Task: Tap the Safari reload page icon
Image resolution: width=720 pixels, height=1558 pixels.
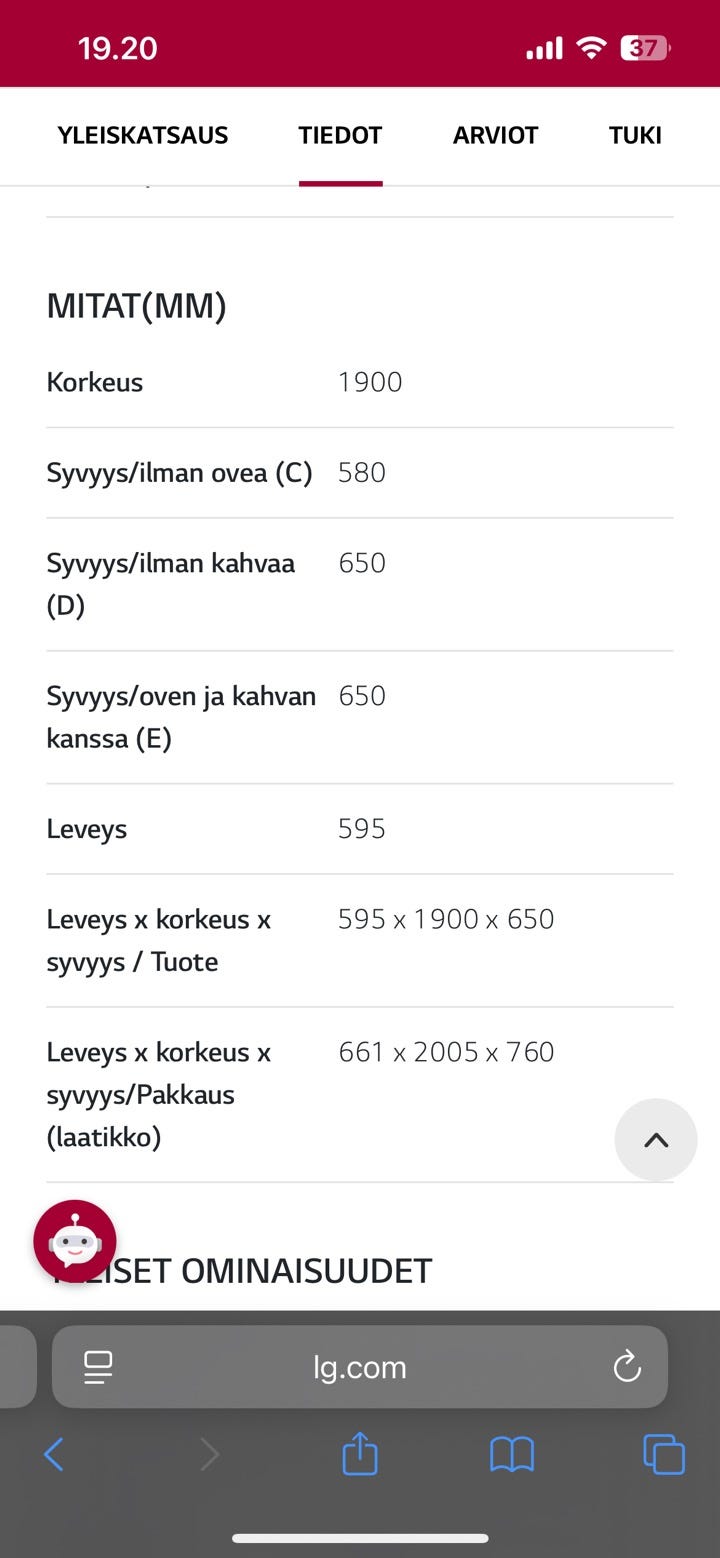Action: [x=627, y=1366]
